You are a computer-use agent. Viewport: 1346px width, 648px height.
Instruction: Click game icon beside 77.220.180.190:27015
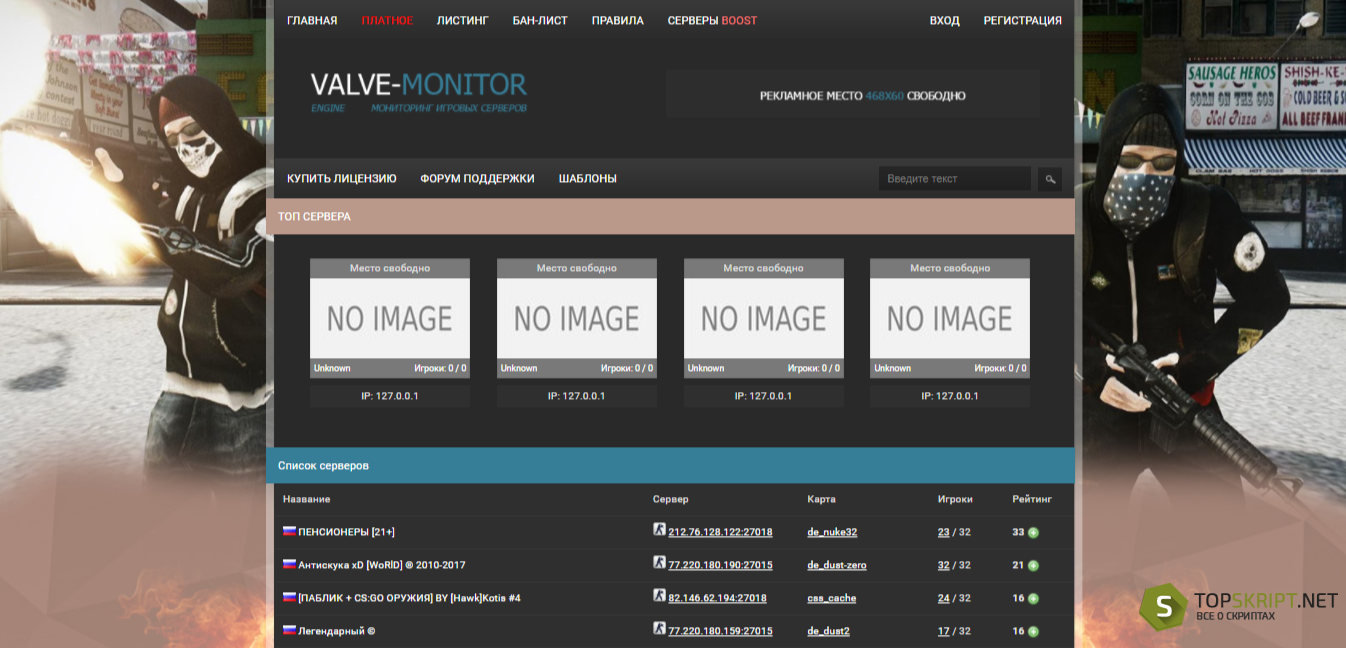click(x=659, y=563)
